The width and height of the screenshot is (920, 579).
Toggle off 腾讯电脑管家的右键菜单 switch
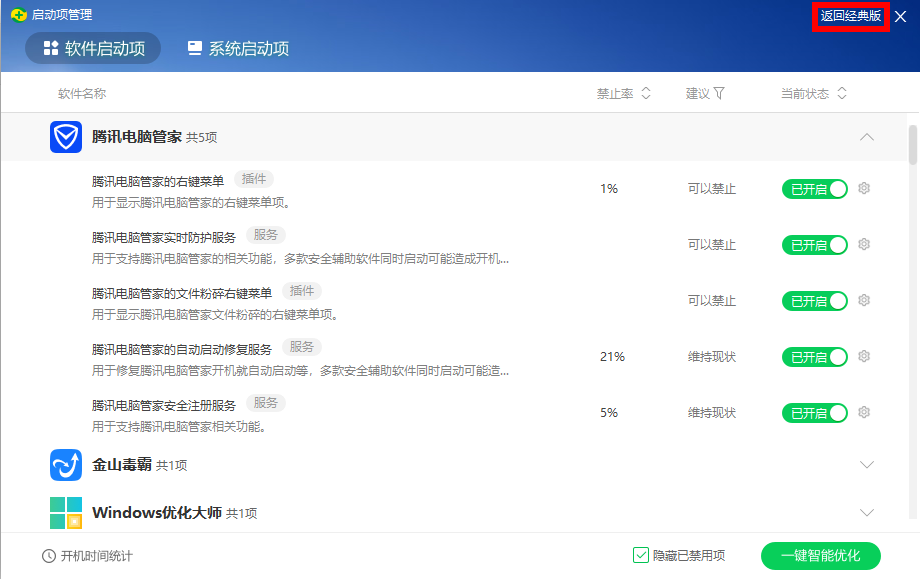pos(814,189)
